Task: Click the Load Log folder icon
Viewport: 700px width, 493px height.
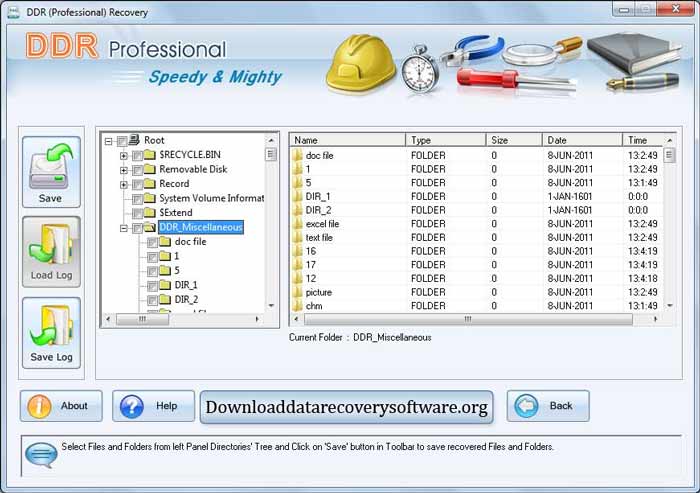Action: click(x=51, y=244)
